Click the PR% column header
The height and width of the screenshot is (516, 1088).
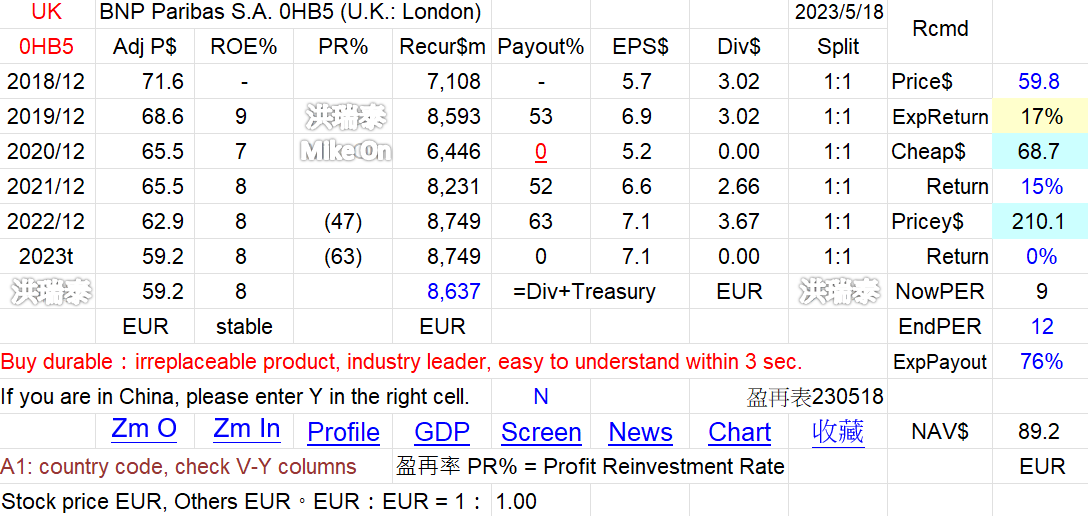click(x=343, y=46)
